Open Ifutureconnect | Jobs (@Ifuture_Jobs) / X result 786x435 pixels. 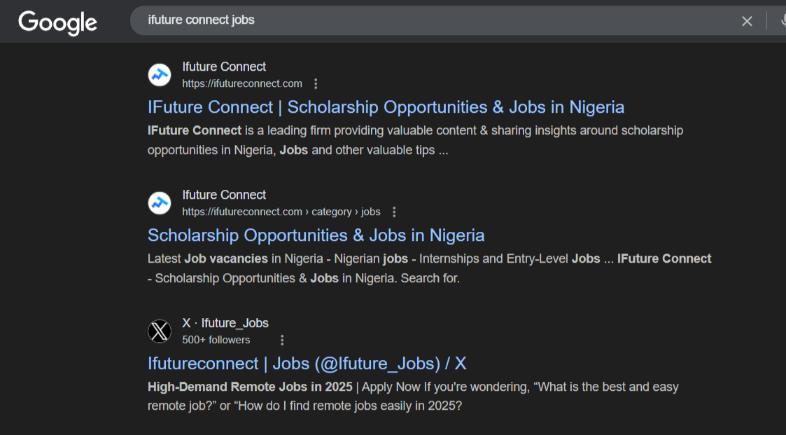307,363
